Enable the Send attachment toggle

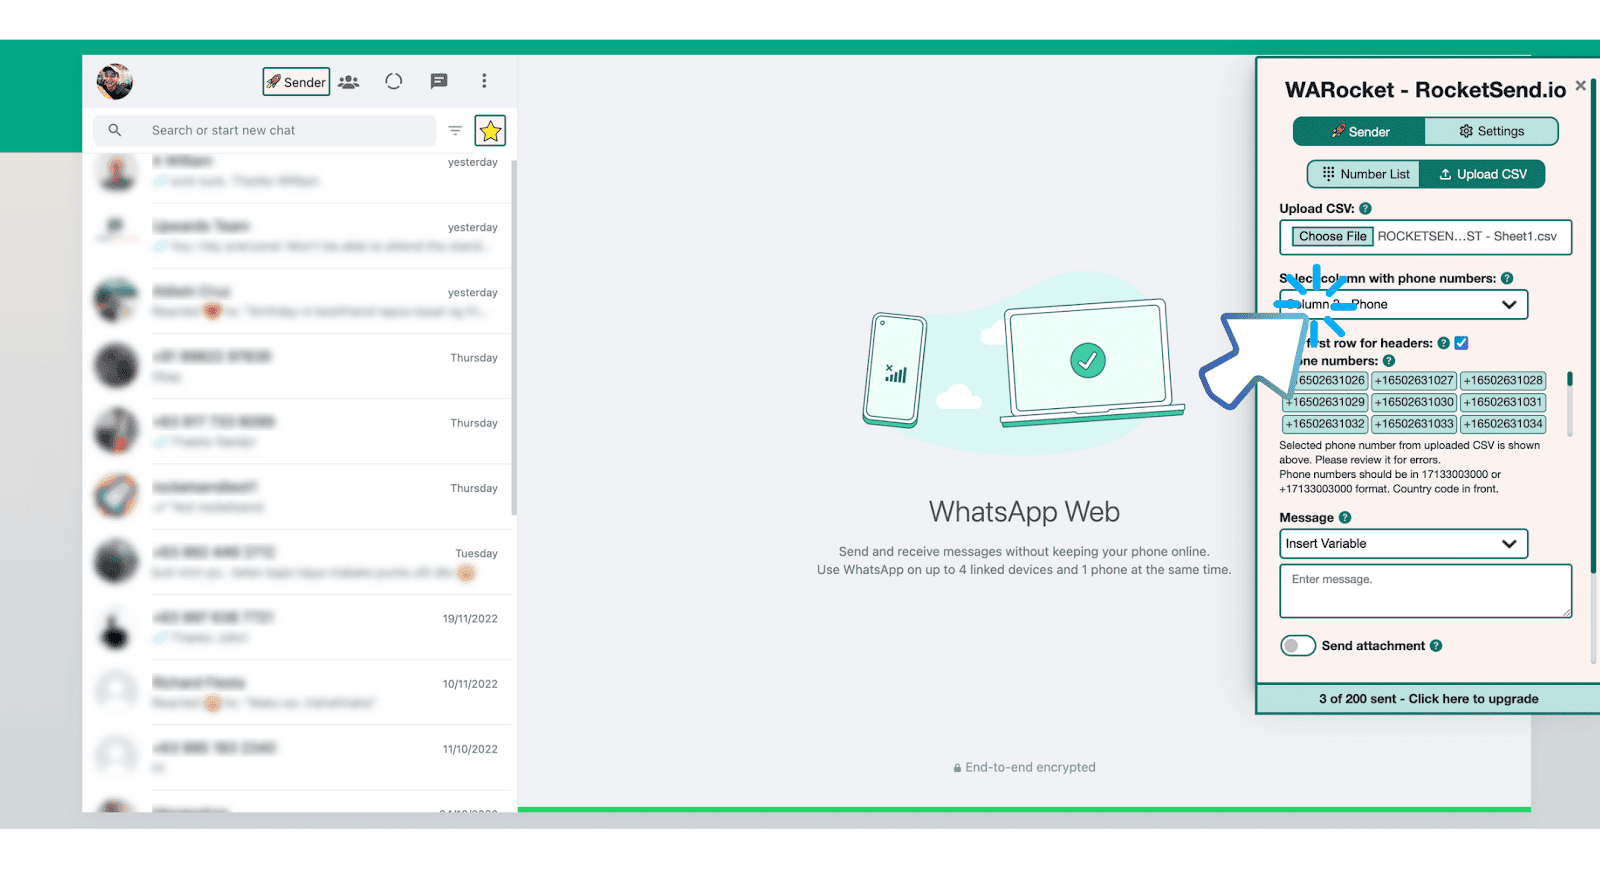(1298, 646)
